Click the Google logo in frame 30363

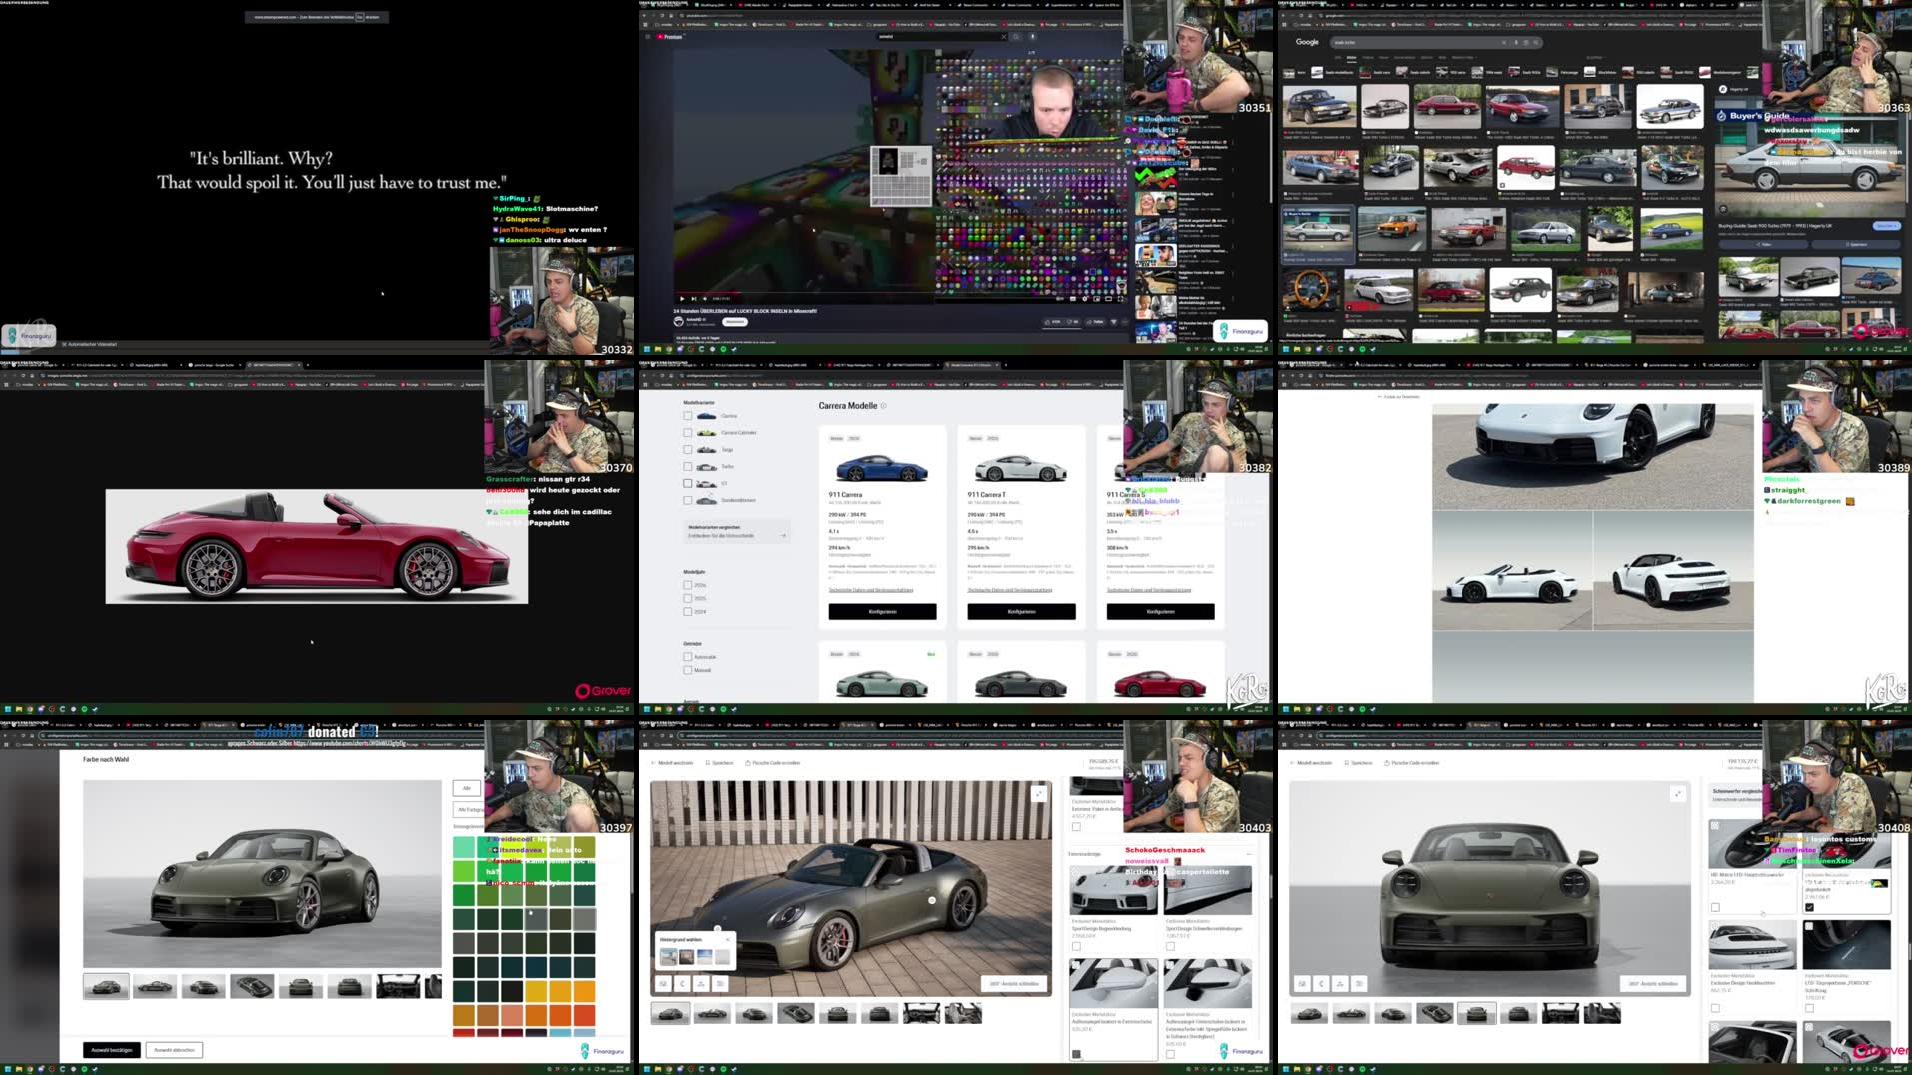click(1307, 42)
